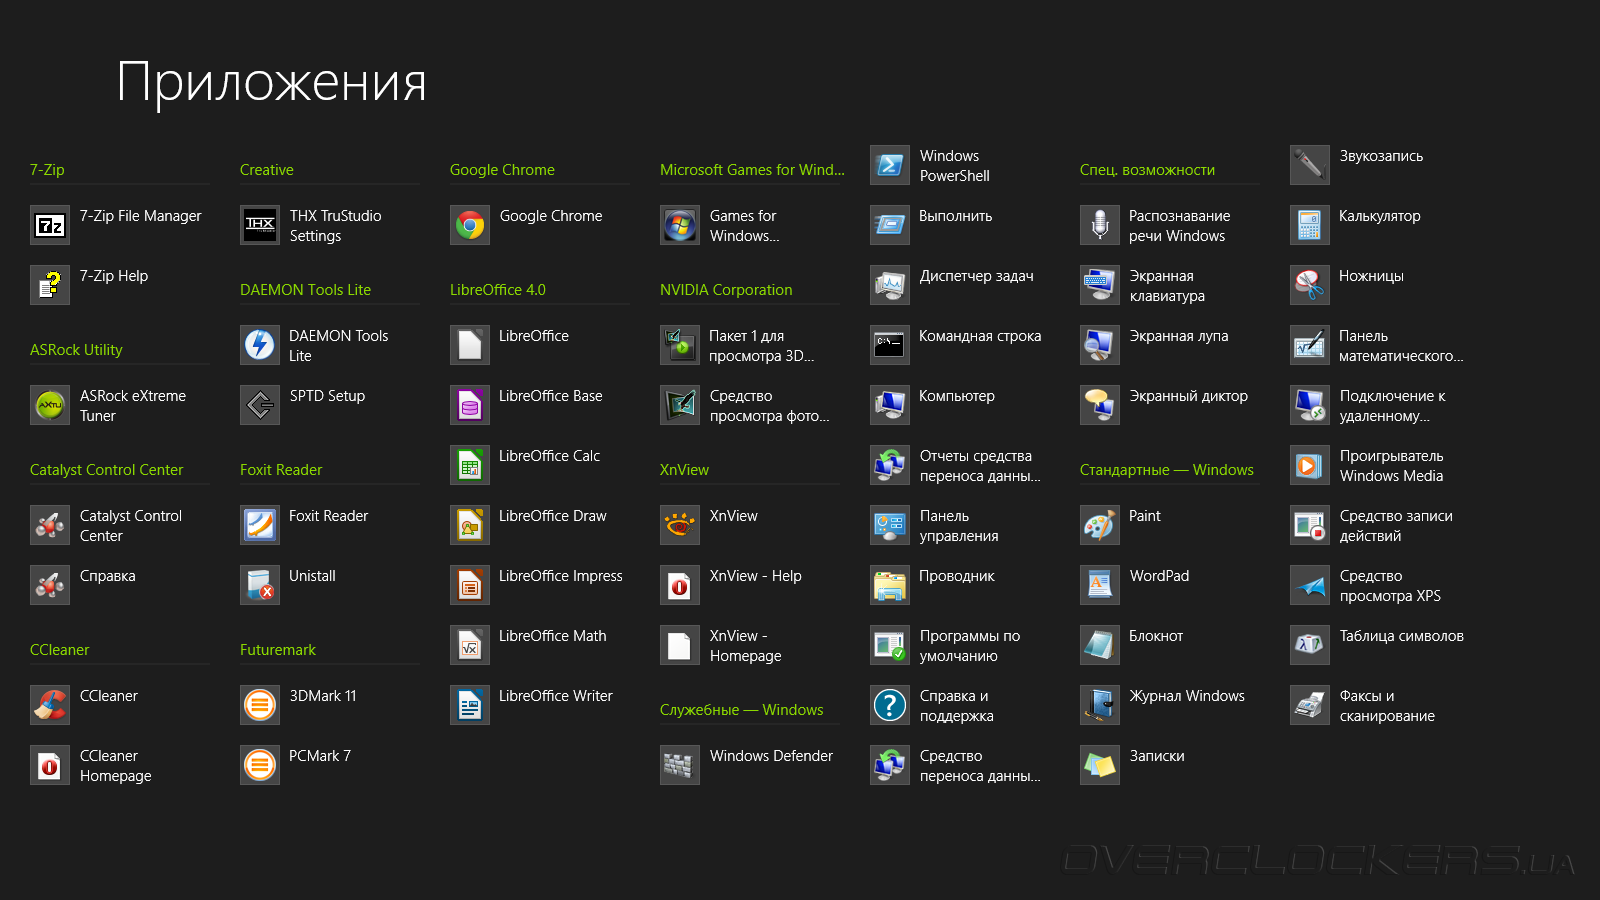Image resolution: width=1600 pixels, height=900 pixels.
Task: Open the Калькулятор icon
Action: pos(1310,225)
